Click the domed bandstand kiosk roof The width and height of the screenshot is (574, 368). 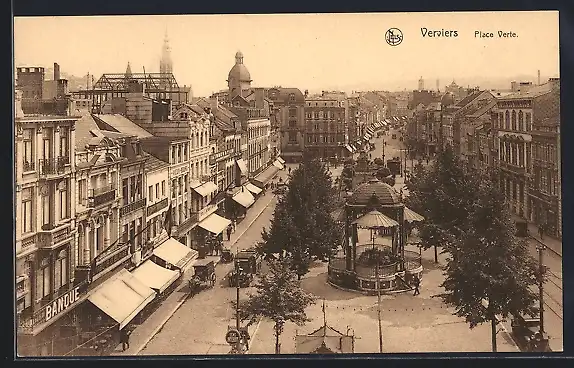[374, 192]
